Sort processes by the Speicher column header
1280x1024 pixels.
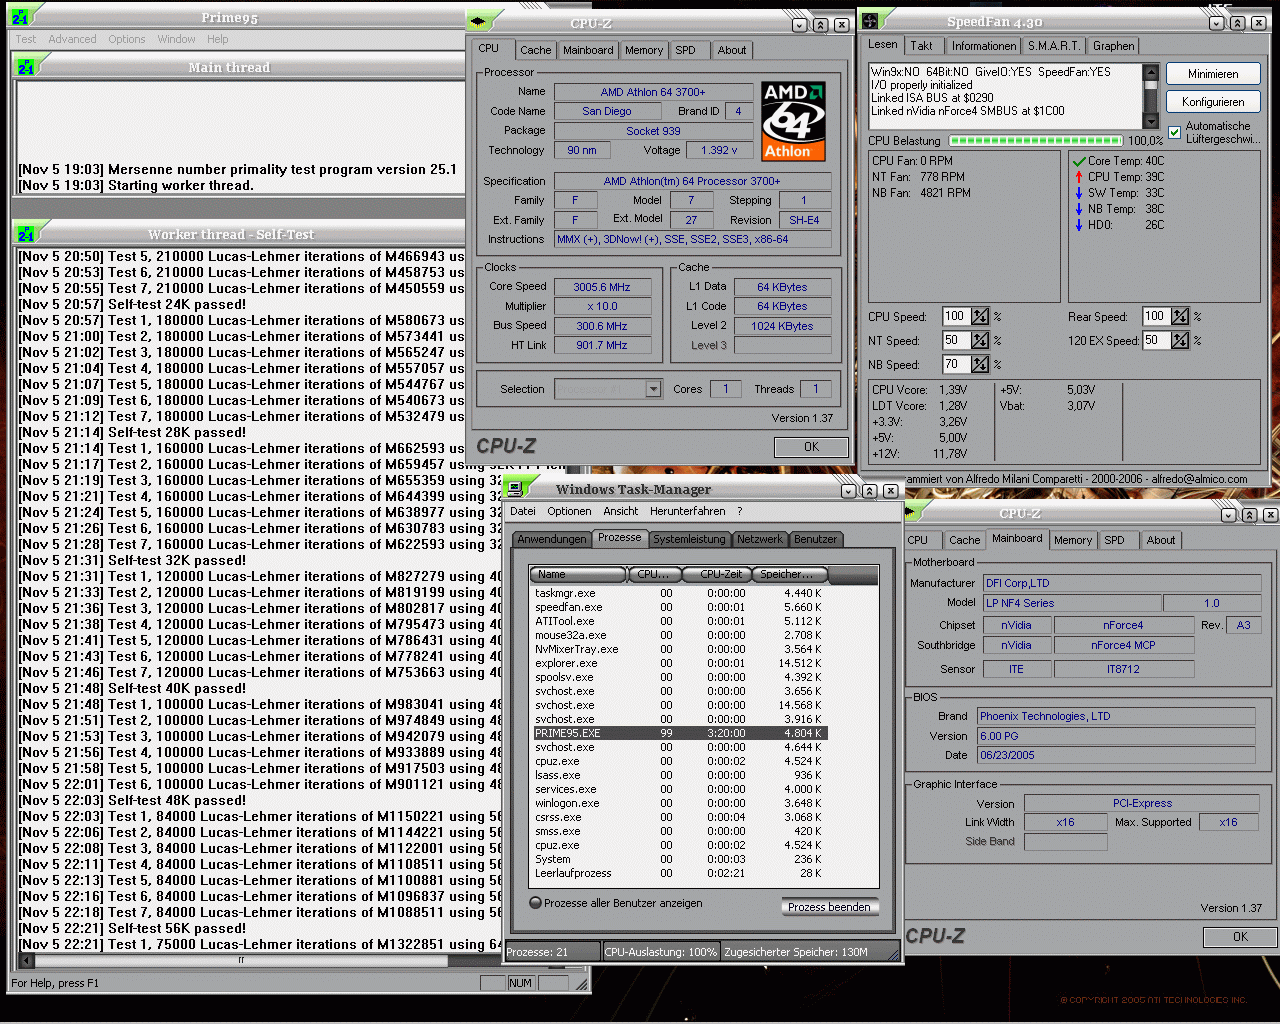[791, 574]
